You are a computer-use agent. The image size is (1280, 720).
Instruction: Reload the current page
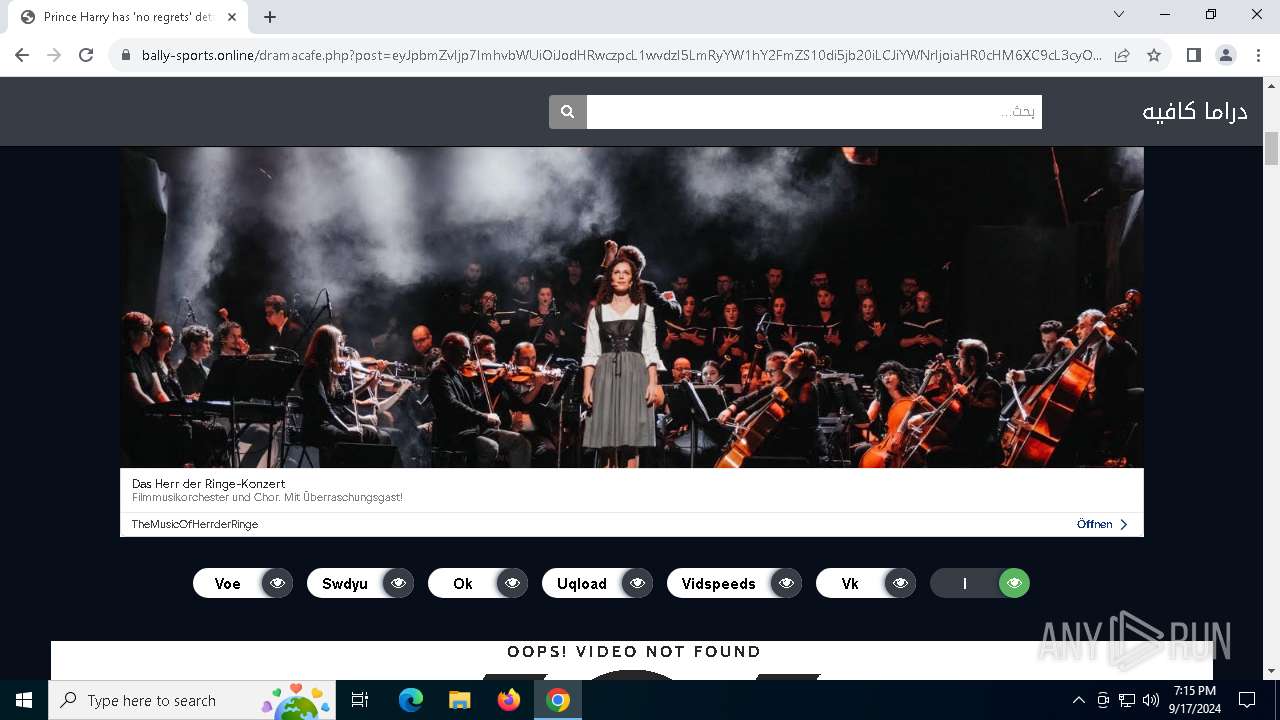[86, 55]
